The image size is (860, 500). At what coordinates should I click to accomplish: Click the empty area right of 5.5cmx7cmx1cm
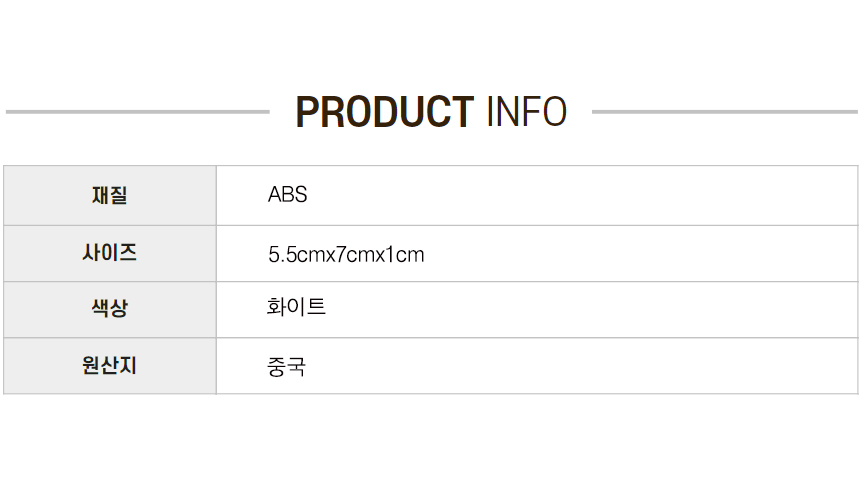tap(641, 254)
